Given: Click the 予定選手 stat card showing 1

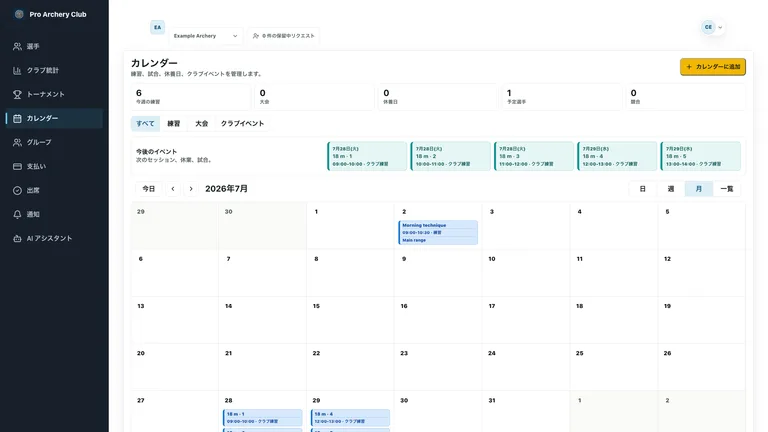Looking at the screenshot, I should click(x=561, y=97).
